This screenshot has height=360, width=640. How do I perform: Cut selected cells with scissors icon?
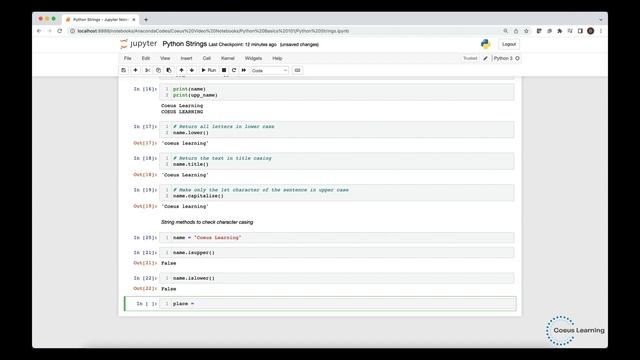148,70
